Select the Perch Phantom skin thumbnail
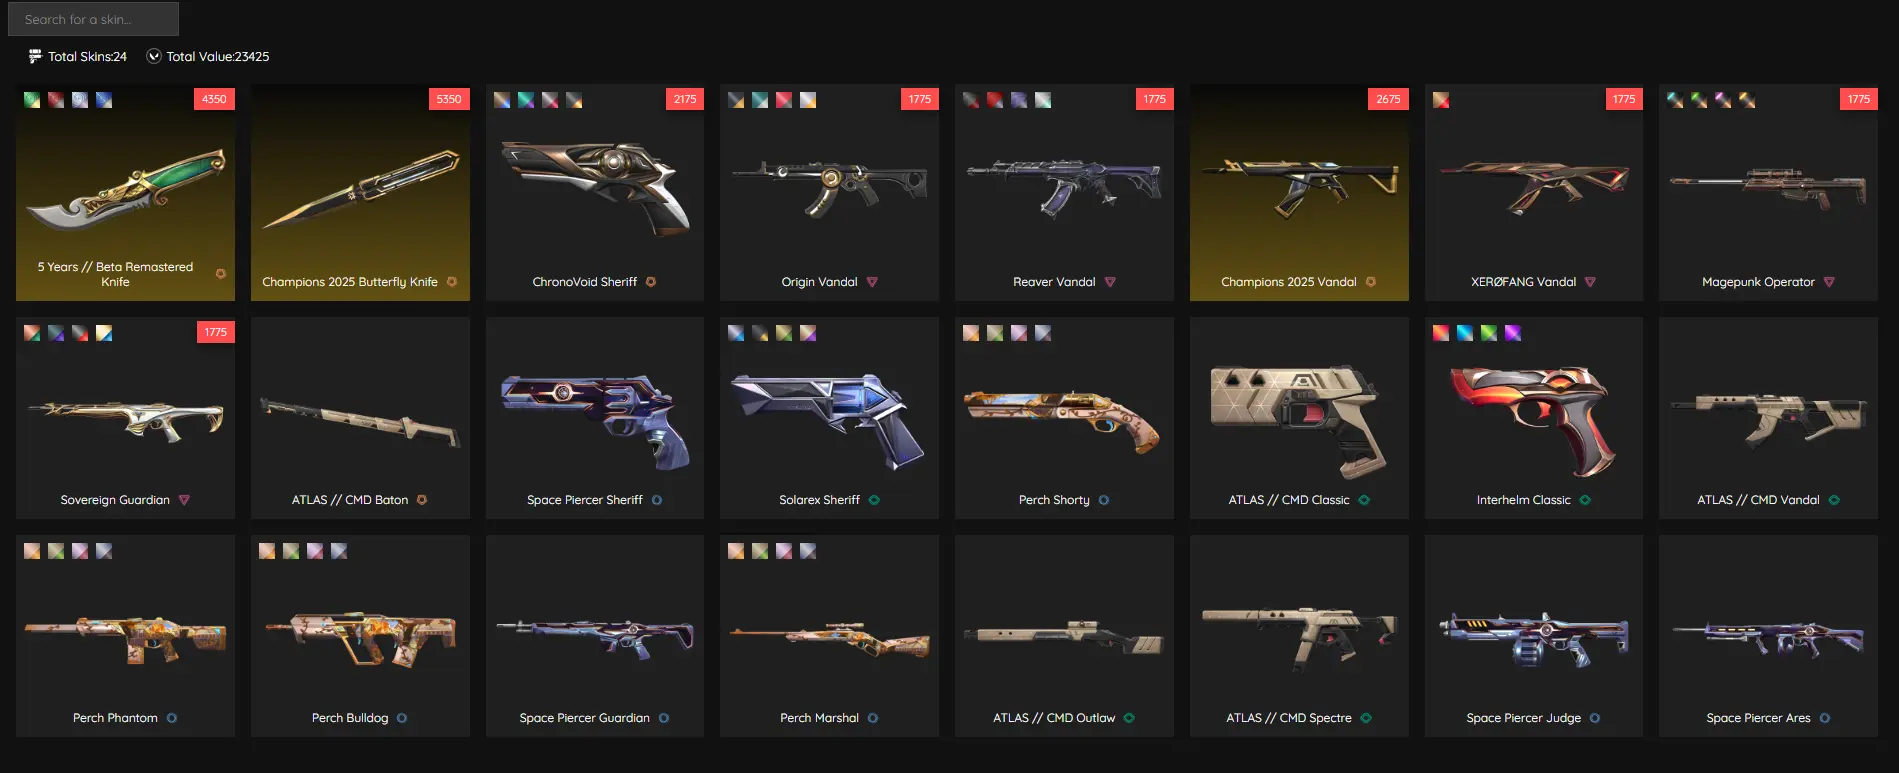The image size is (1899, 773). [x=125, y=638]
